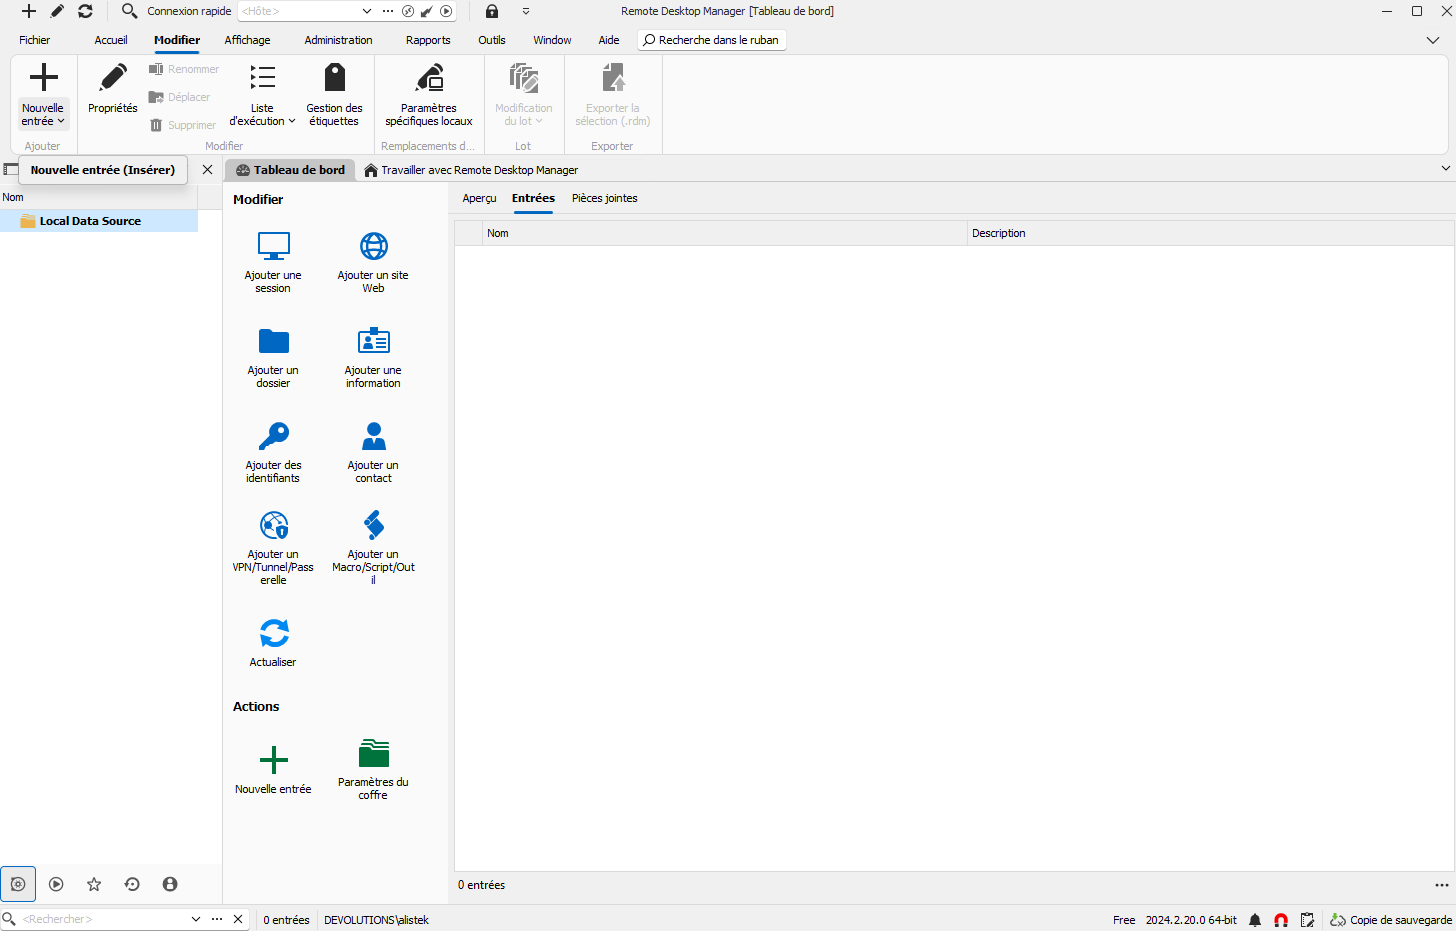Viewport: 1456px width, 931px height.
Task: Sort by the Description column header
Action: click(x=1210, y=233)
